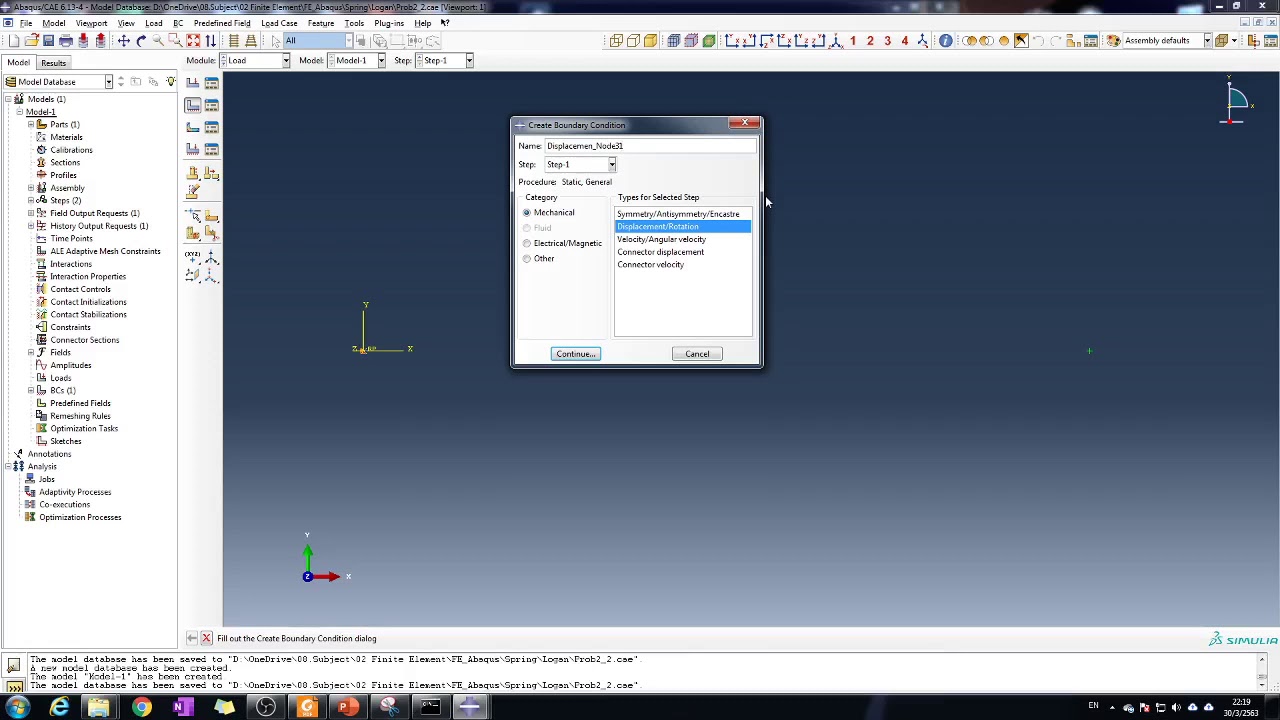The image size is (1280, 720).
Task: Open the File menu
Action: (26, 23)
